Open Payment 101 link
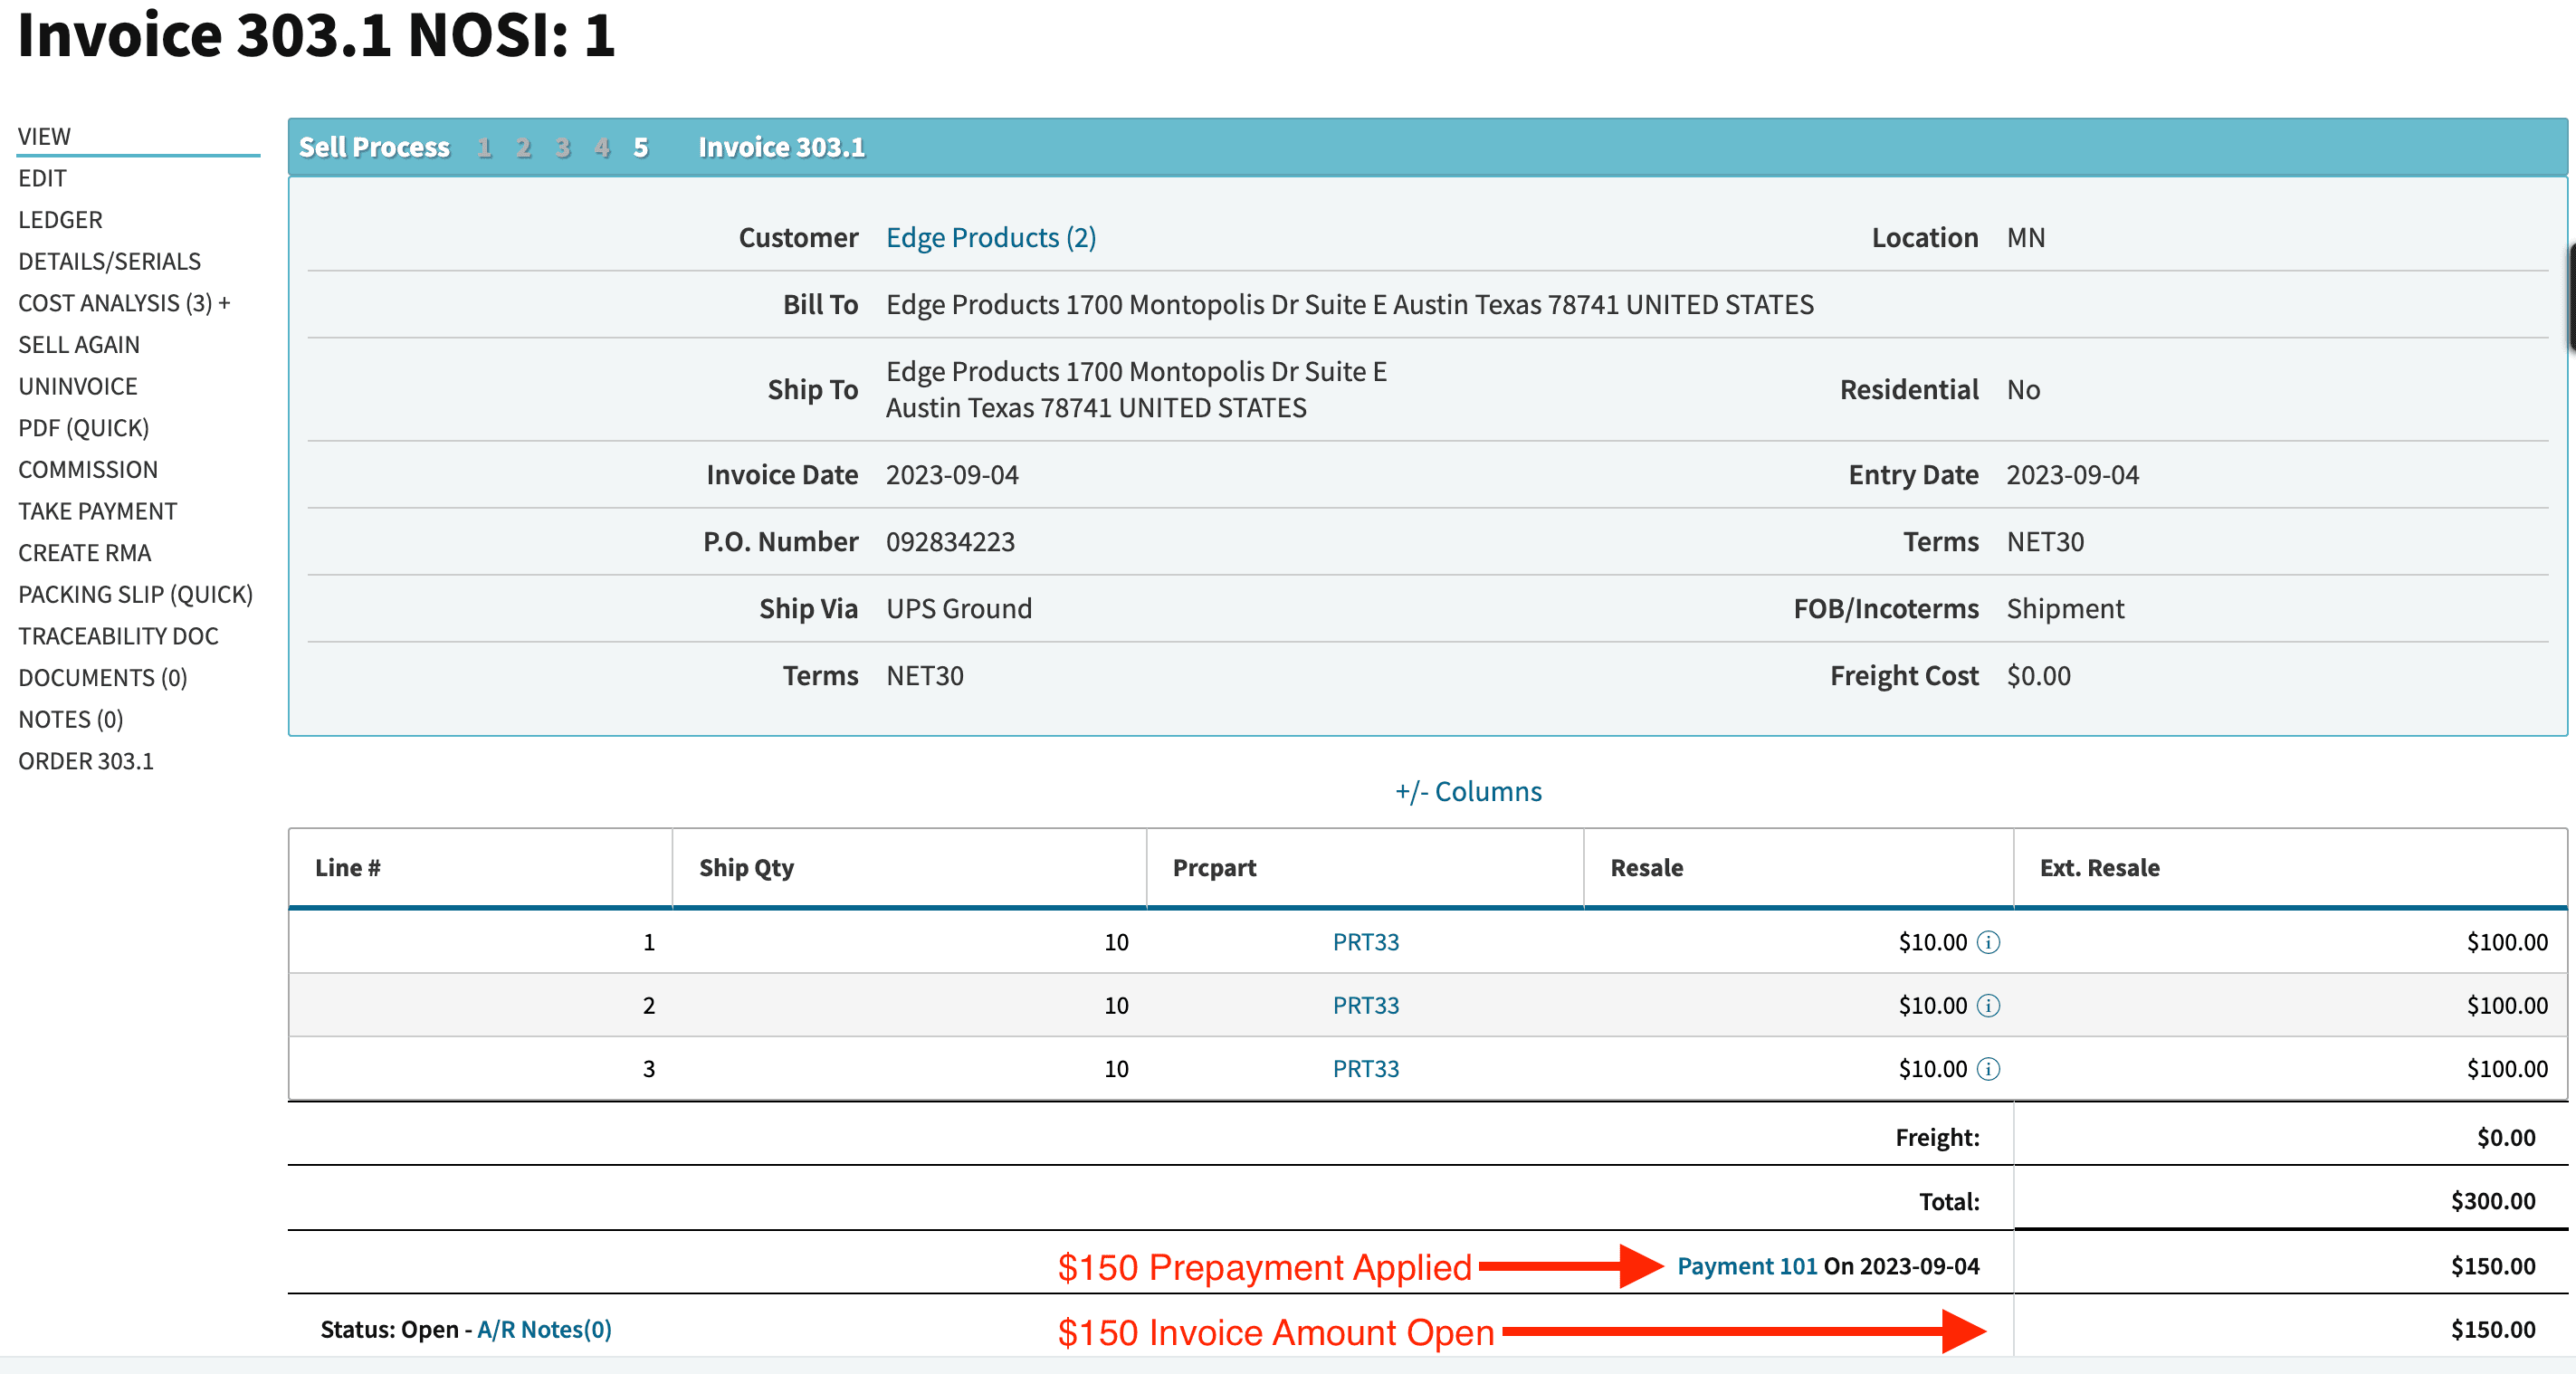The image size is (2576, 1374). coord(1746,1265)
